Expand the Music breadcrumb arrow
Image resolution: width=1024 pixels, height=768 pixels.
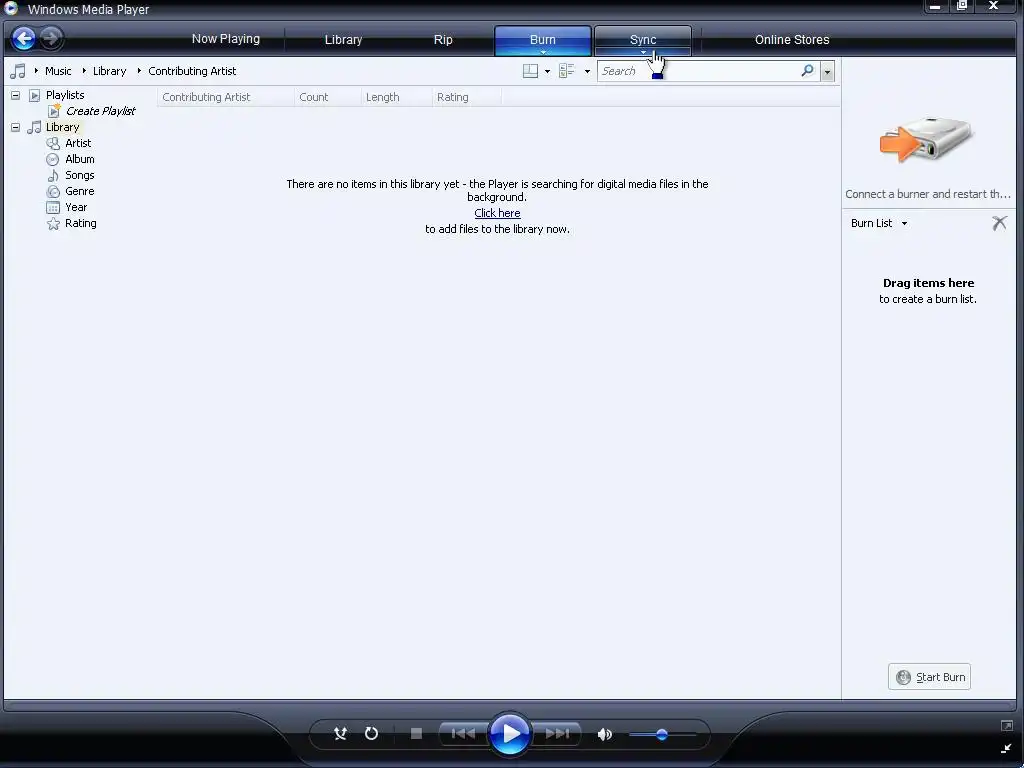click(36, 71)
